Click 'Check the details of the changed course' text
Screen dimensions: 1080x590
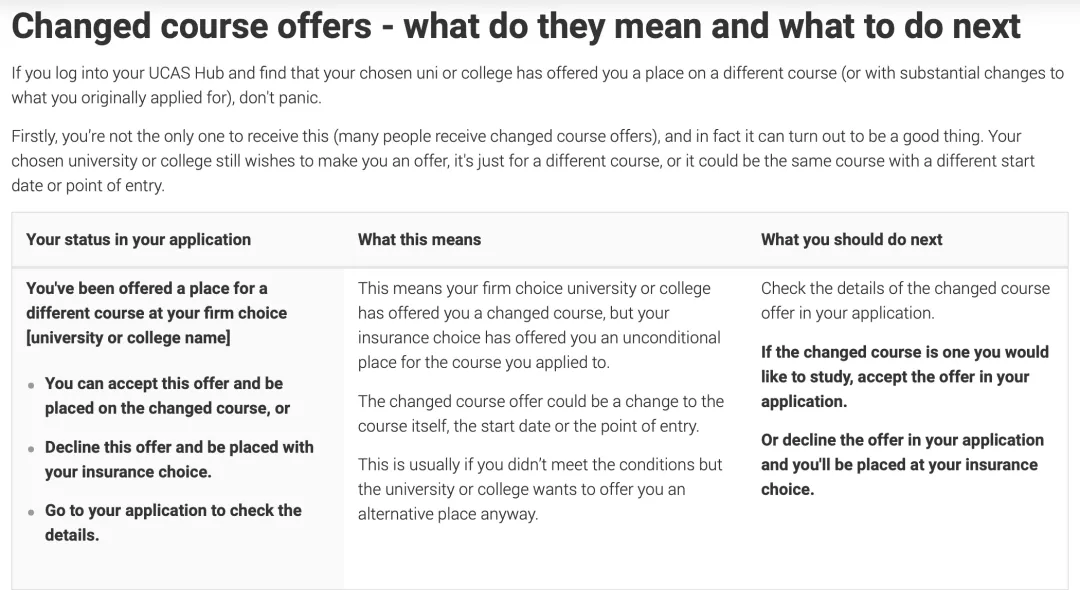905,300
